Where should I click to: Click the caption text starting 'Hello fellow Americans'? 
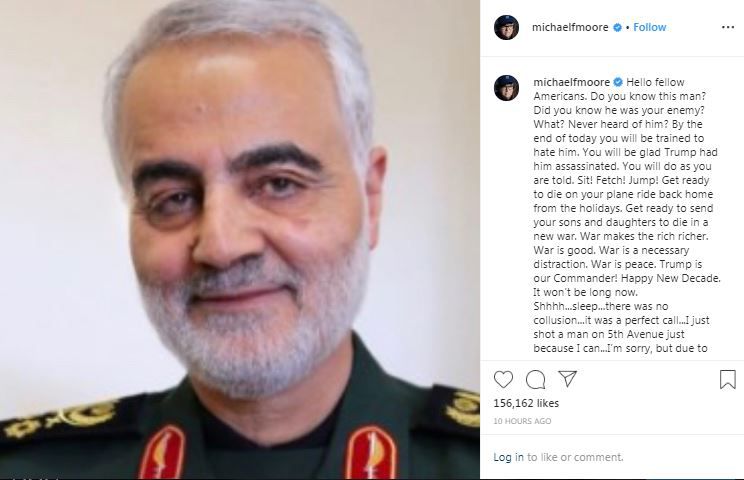(626, 215)
